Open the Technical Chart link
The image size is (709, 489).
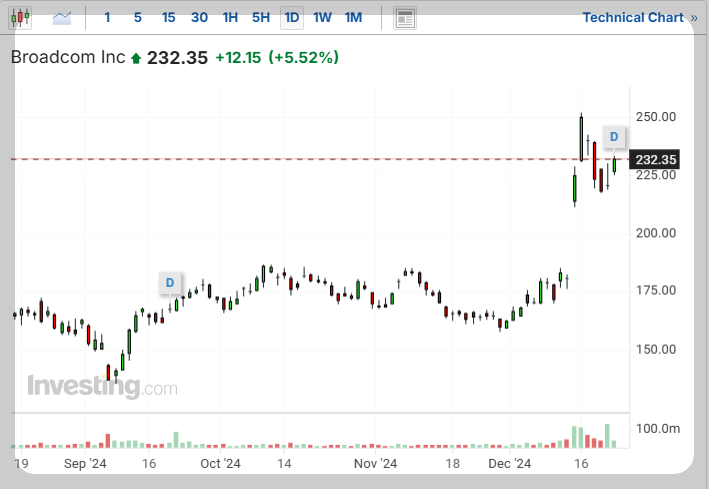639,18
